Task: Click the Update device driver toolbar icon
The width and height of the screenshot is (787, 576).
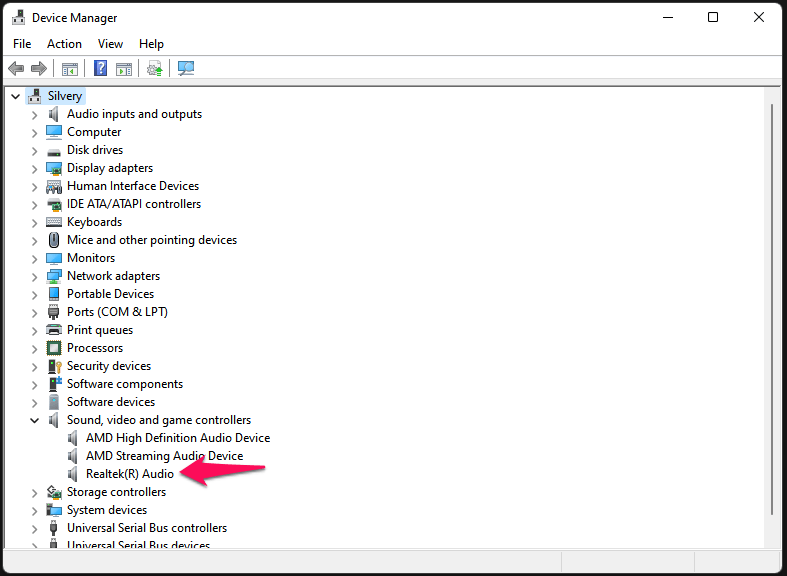Action: 154,69
